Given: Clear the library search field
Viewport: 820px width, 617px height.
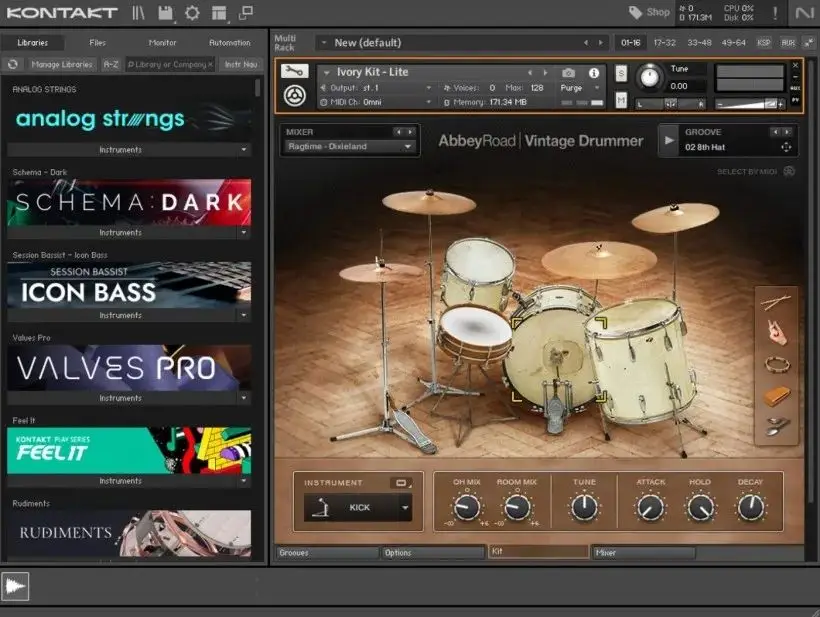Looking at the screenshot, I should click(210, 64).
